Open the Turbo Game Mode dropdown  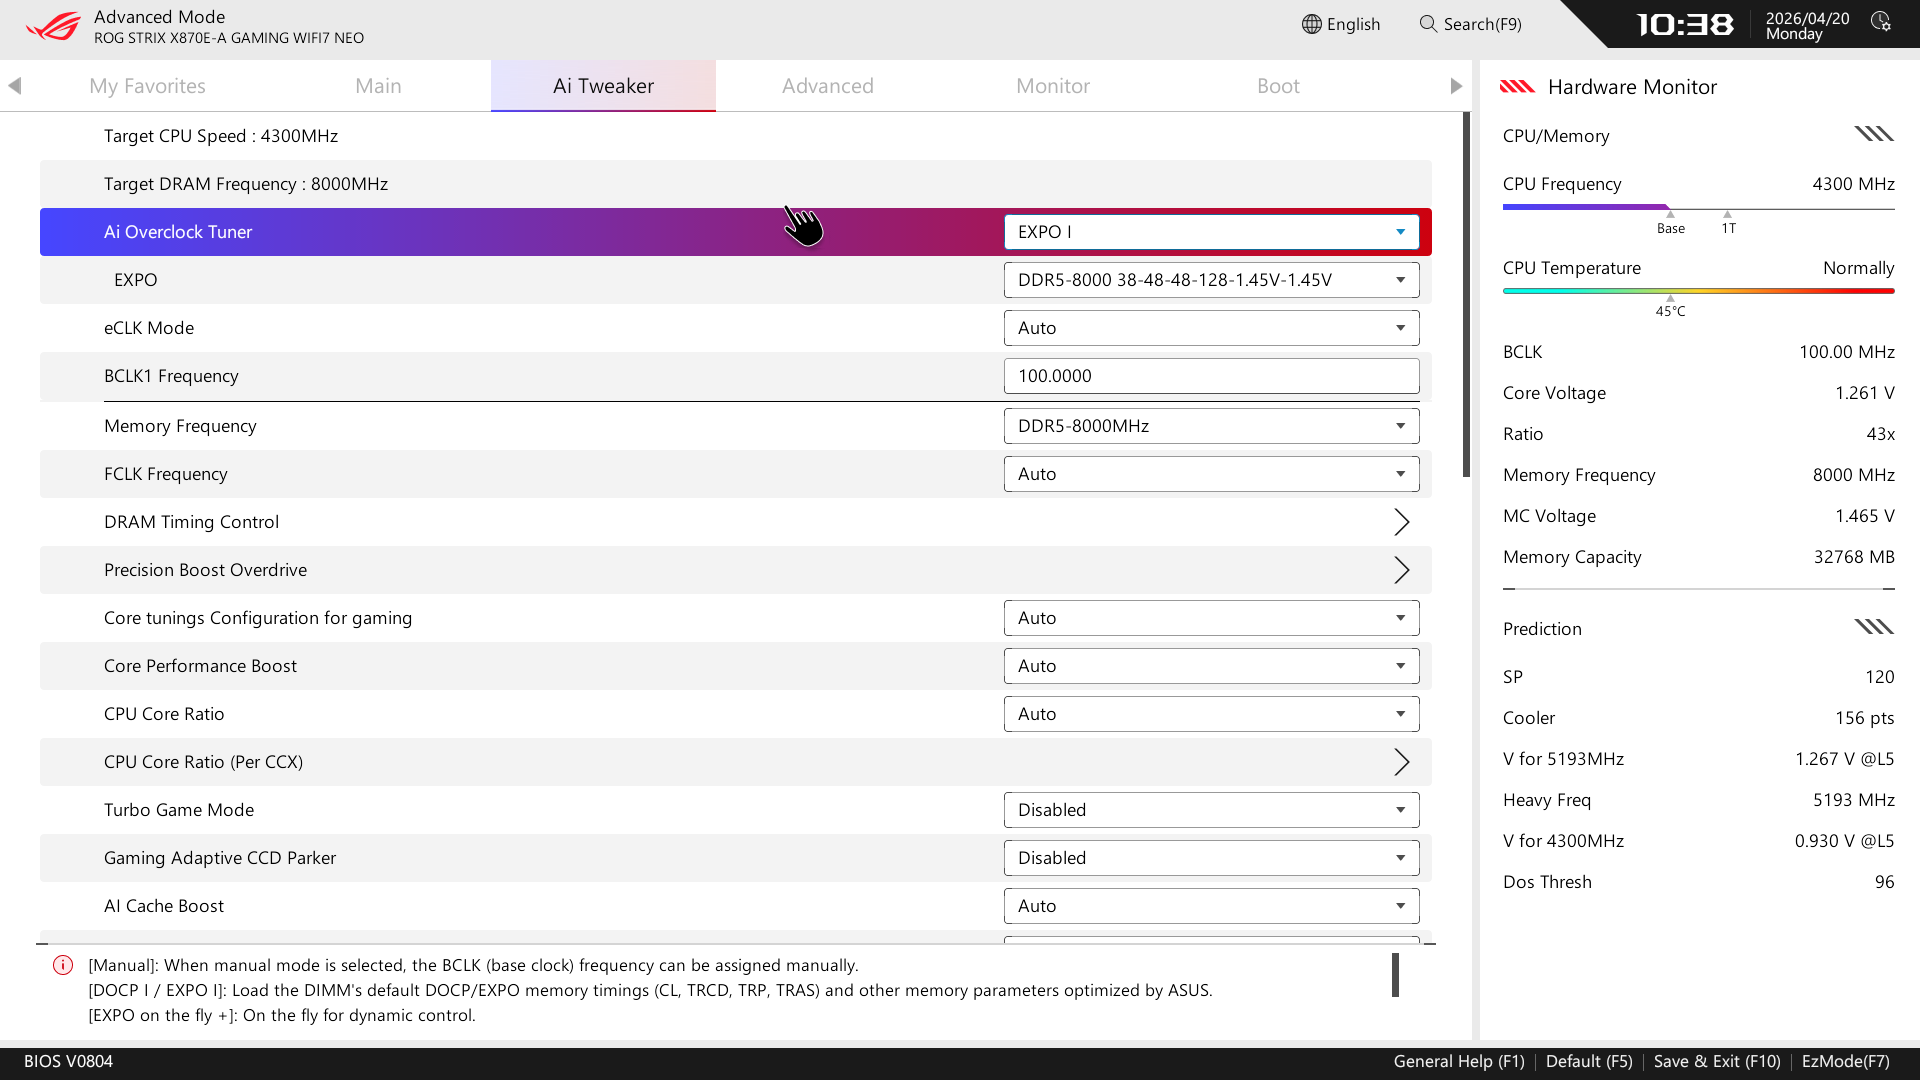[1211, 810]
